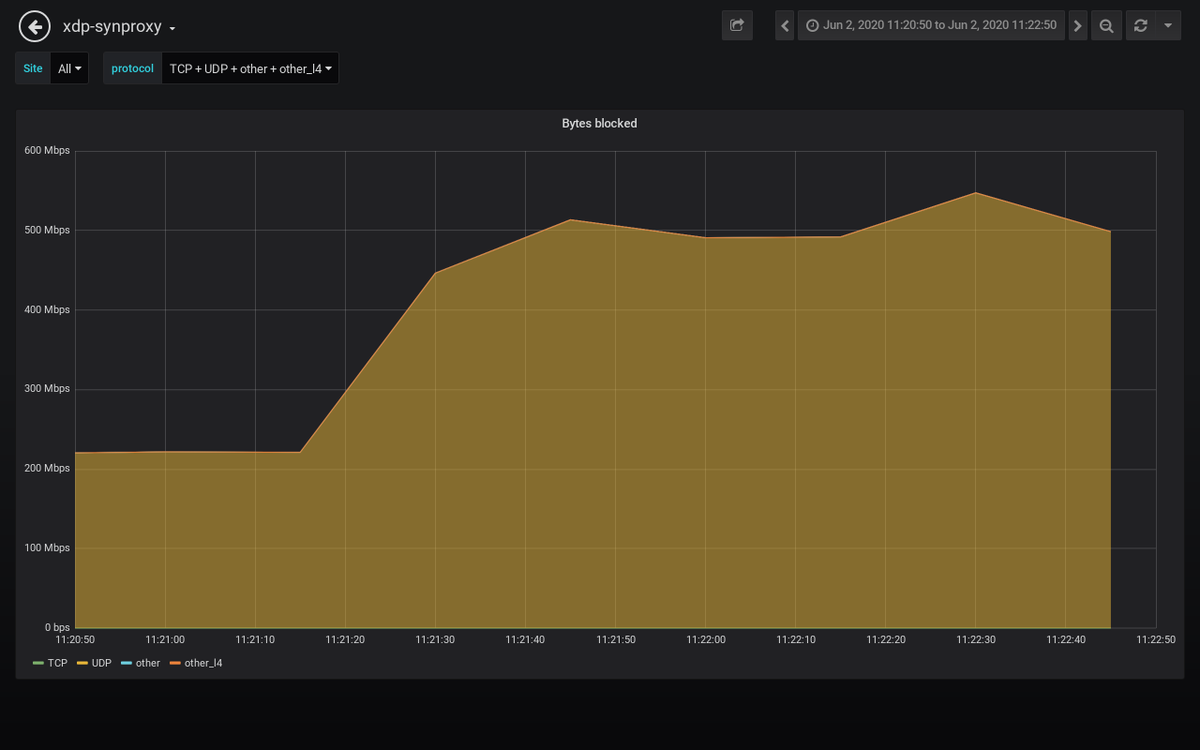The height and width of the screenshot is (750, 1200).
Task: Click the other_l4 orange color swatch in legend
Action: 174,663
